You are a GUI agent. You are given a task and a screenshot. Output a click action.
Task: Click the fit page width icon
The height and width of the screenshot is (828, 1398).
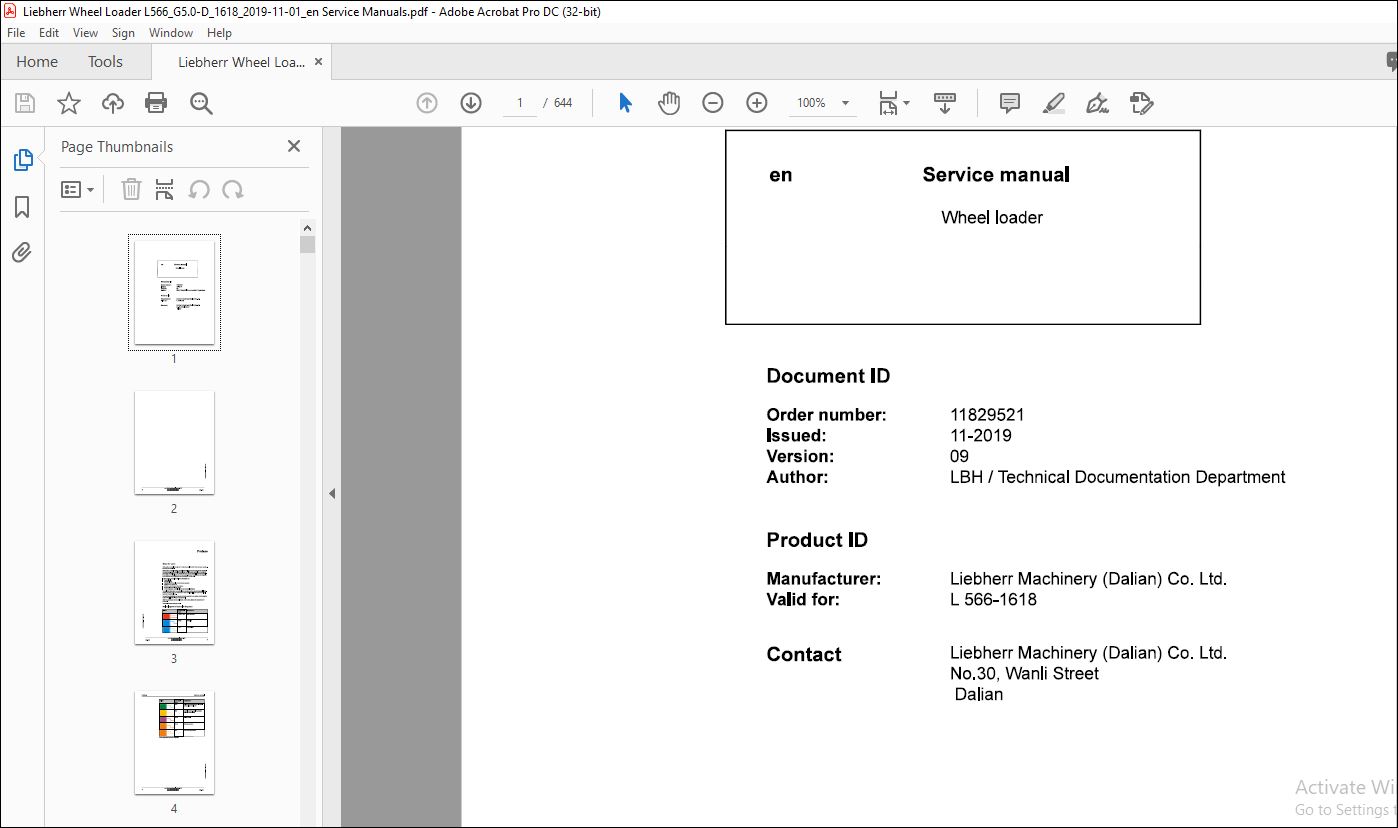click(888, 103)
